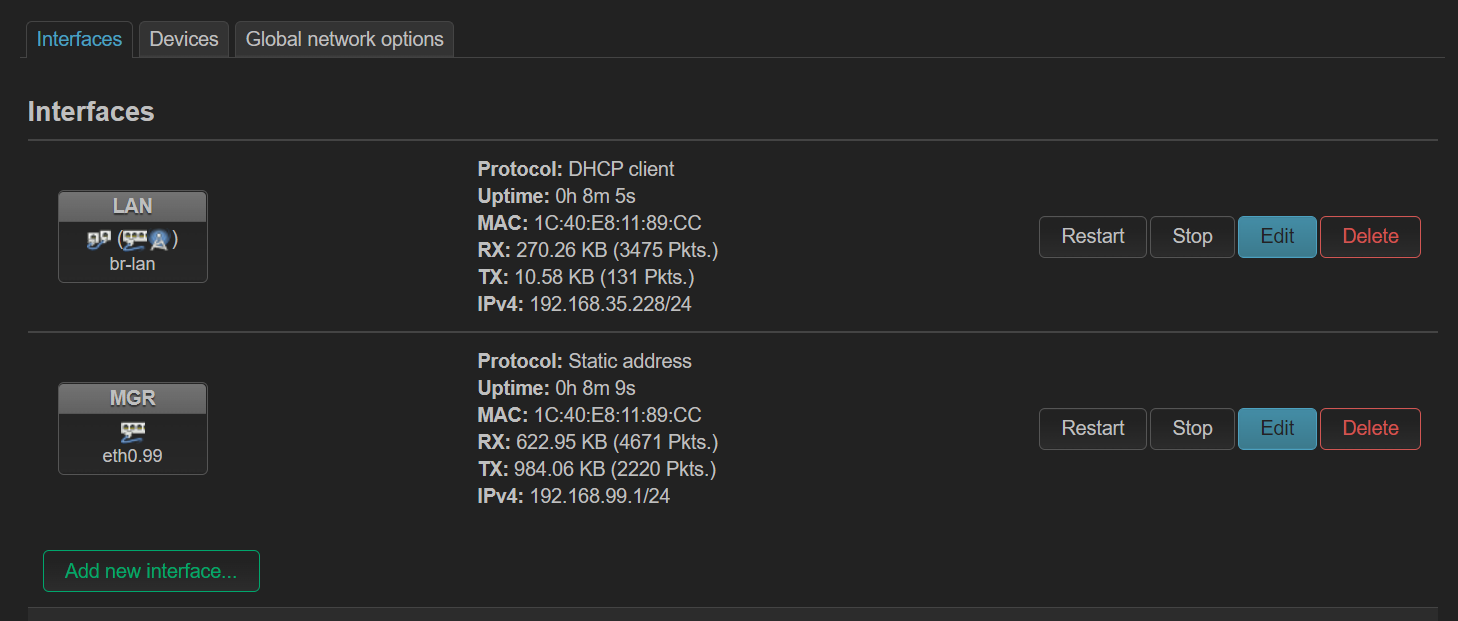Click the LAN interface name header

(133, 206)
